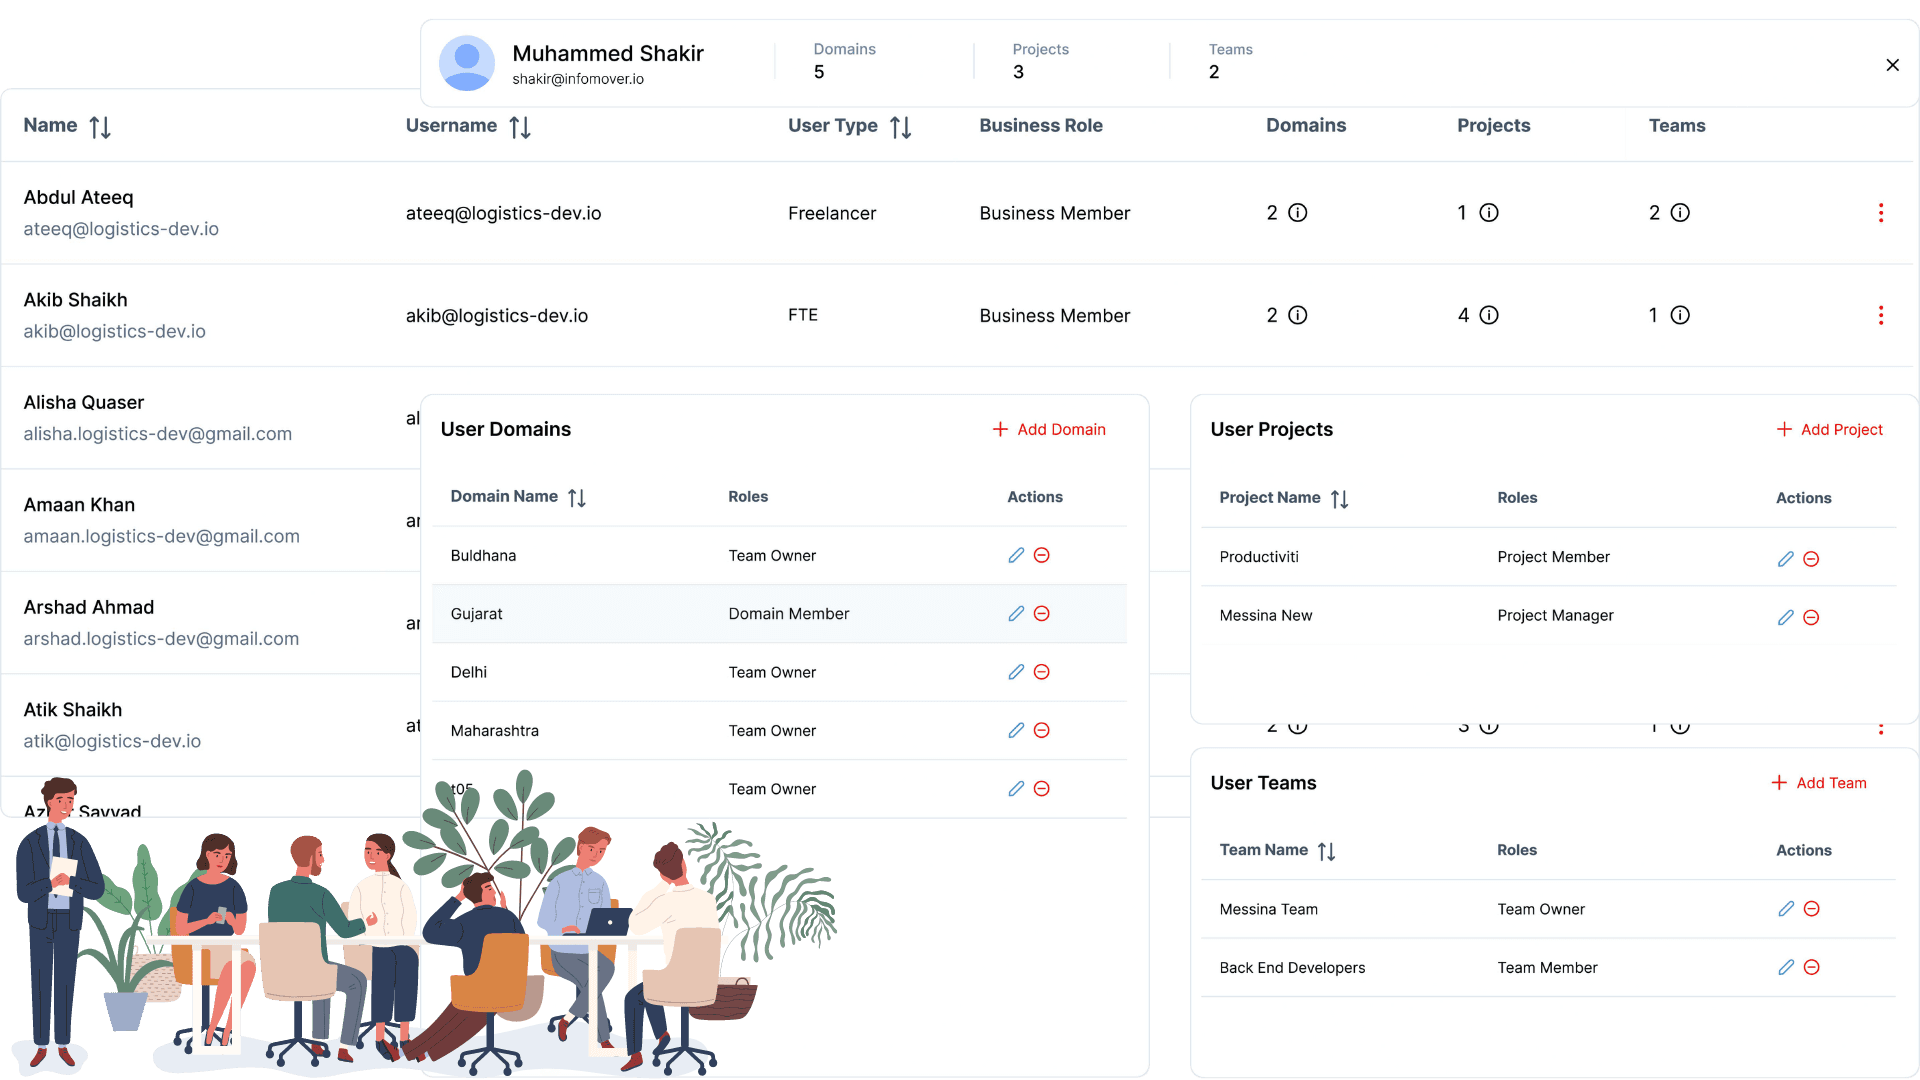This screenshot has width=1920, height=1080.
Task: Edit the Productiviti project role
Action: 1786,559
